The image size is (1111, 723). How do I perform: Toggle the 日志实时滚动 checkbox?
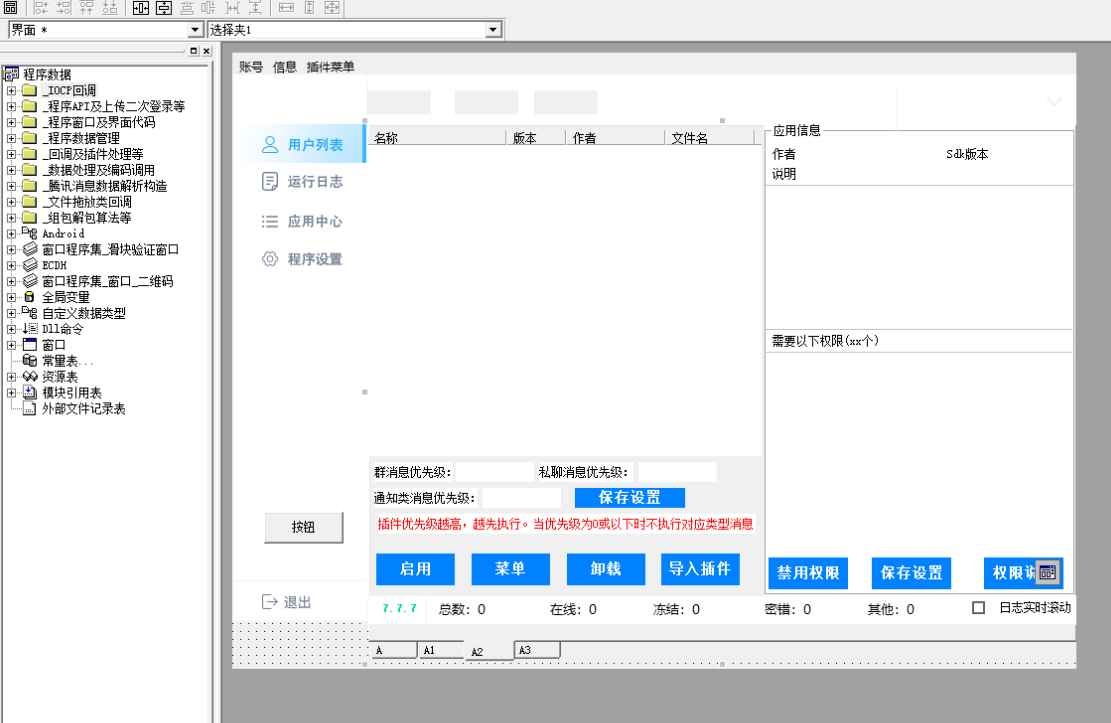click(979, 608)
